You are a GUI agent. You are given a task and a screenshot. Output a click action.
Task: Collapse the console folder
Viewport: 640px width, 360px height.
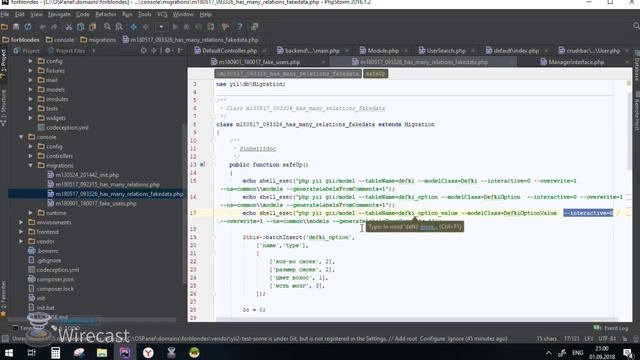point(21,137)
